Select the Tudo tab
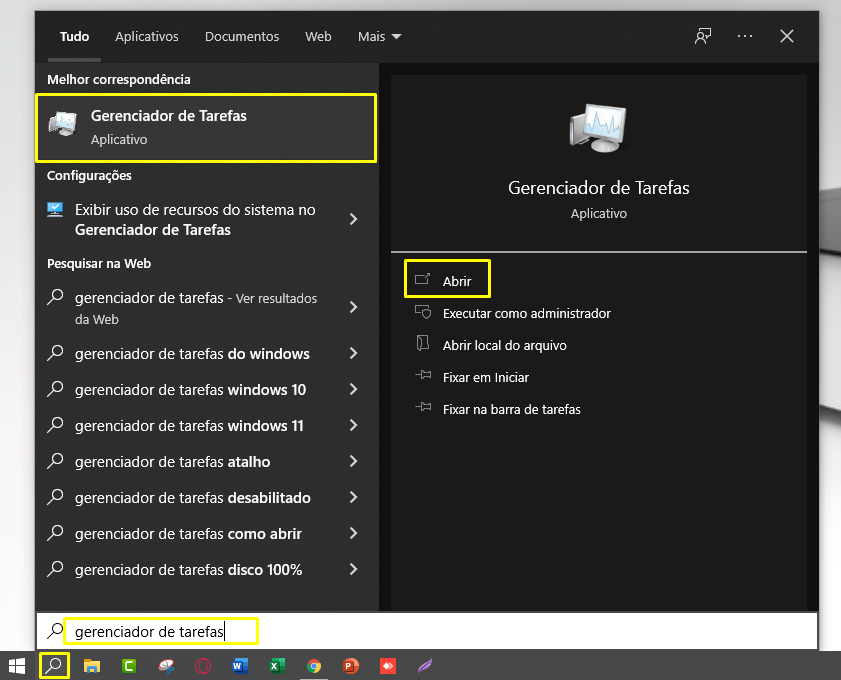The height and width of the screenshot is (680, 841). pyautogui.click(x=75, y=36)
